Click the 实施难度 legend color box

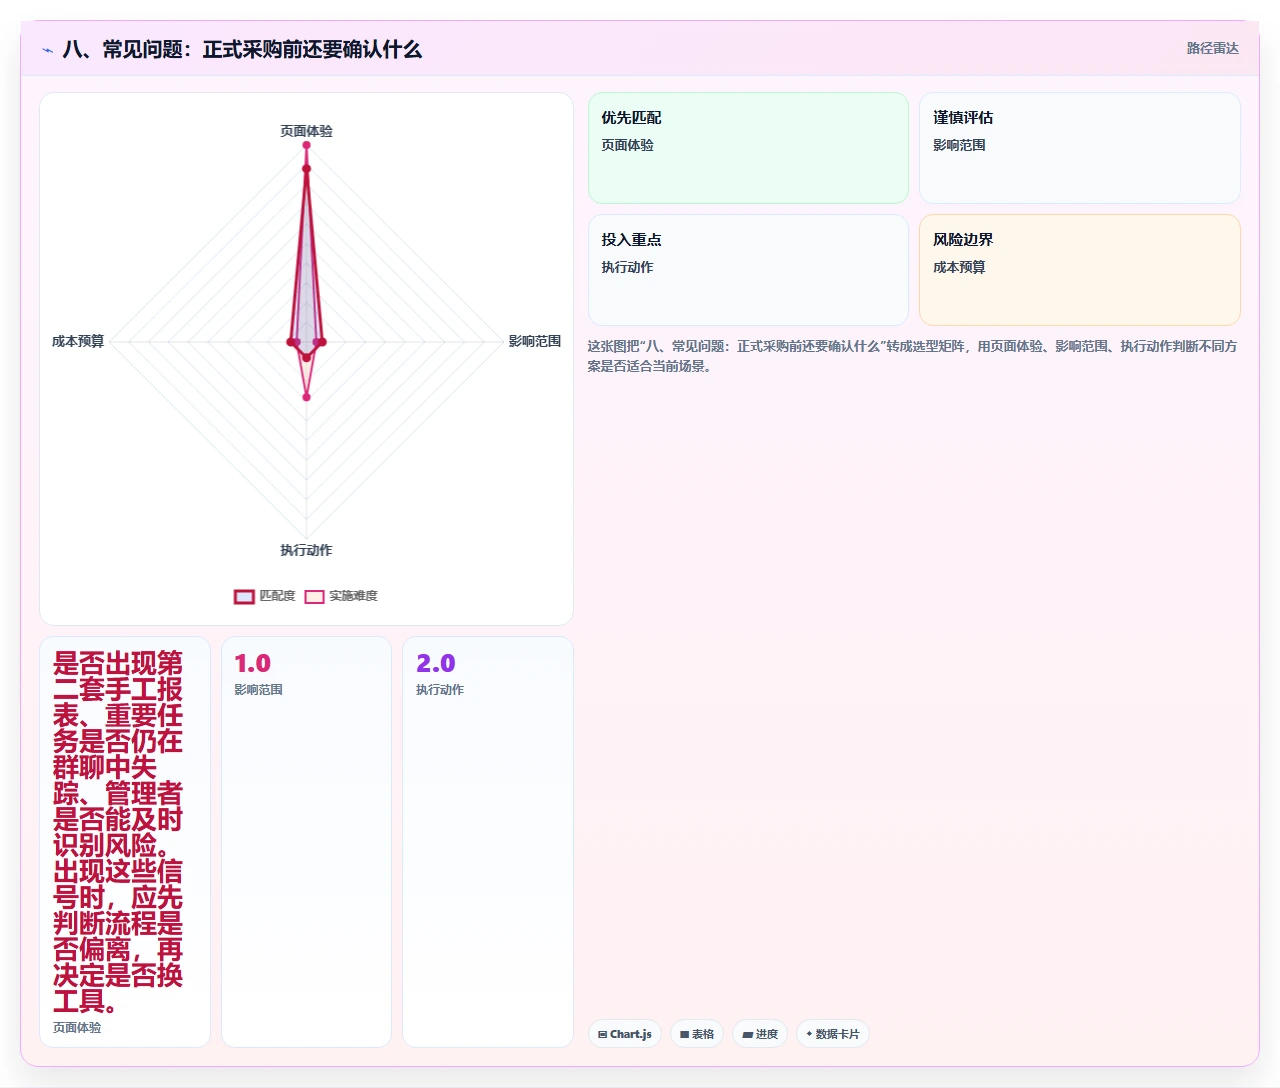point(315,597)
